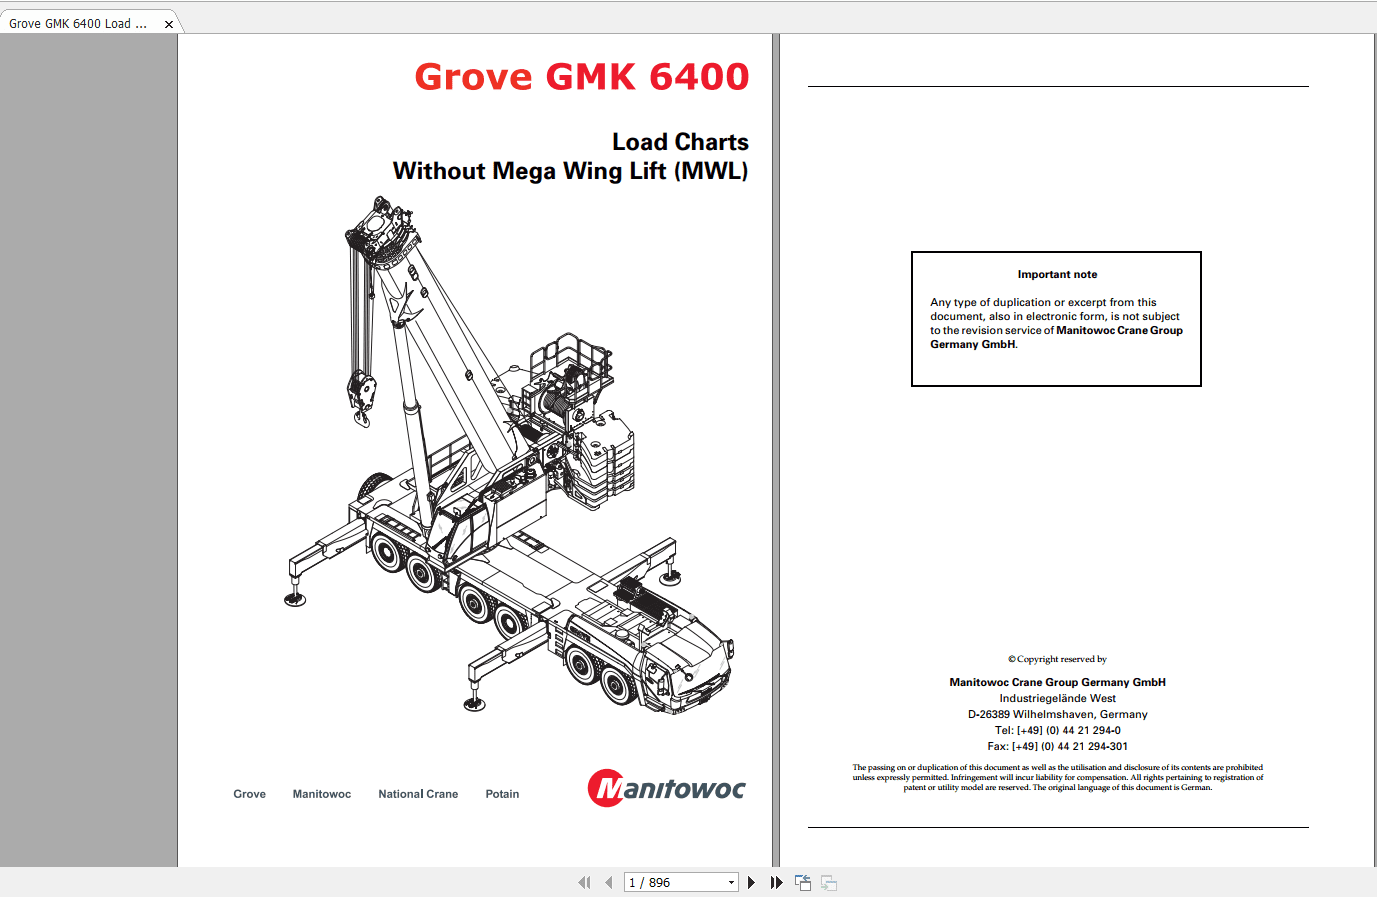1377x897 pixels.
Task: Go to the first page of the document
Action: tap(584, 882)
